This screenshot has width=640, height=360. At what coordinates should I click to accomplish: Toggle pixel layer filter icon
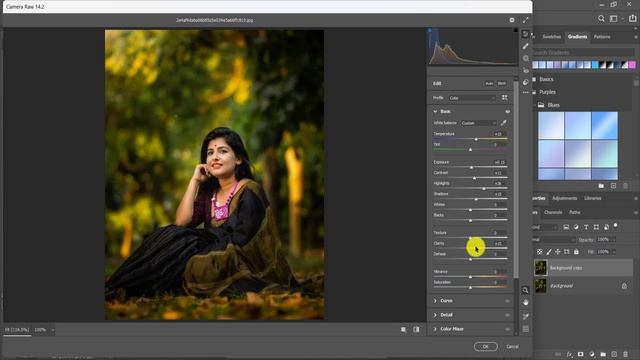566,227
